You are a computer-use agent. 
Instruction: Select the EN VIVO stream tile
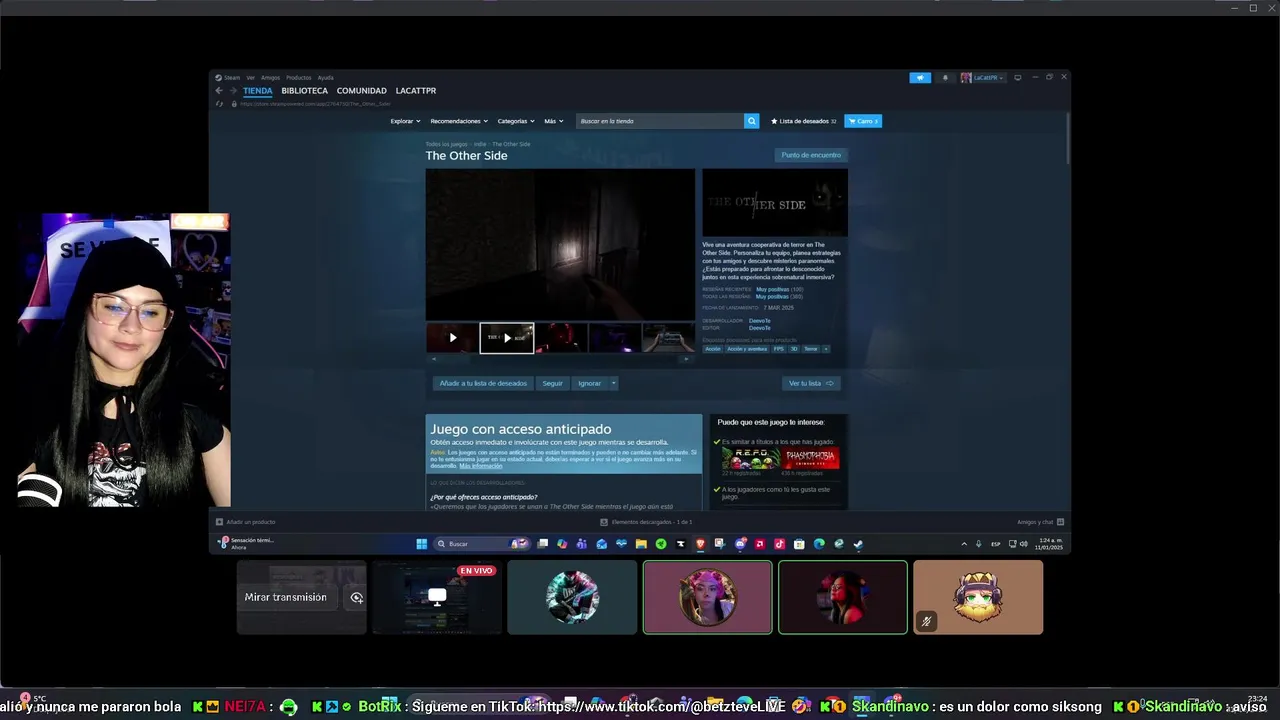pos(437,597)
